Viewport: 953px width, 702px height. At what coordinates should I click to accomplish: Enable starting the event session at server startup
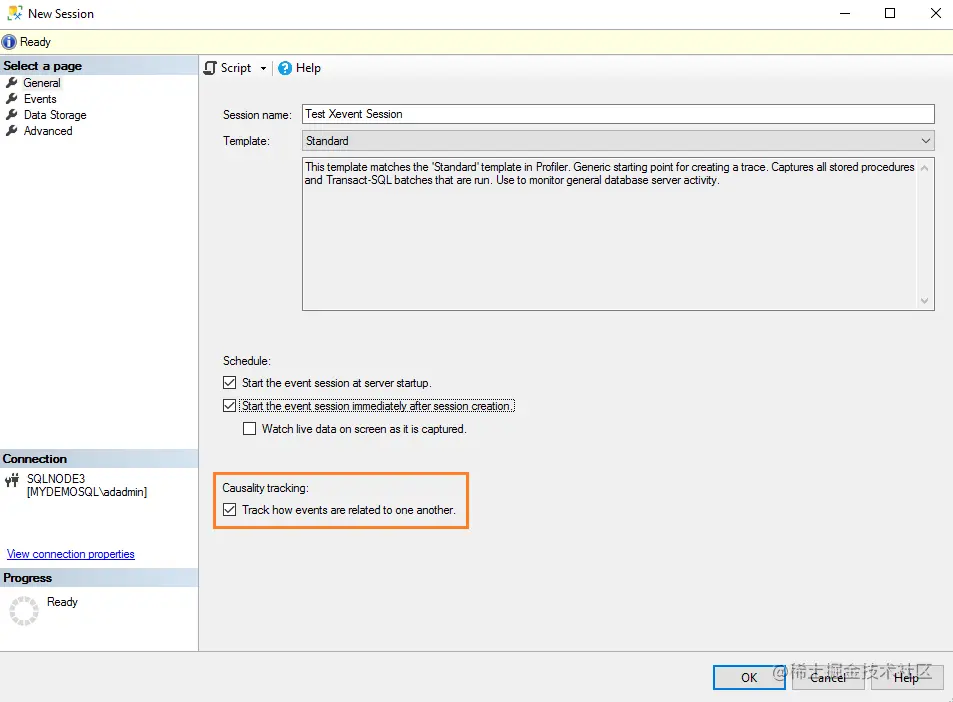(227, 383)
